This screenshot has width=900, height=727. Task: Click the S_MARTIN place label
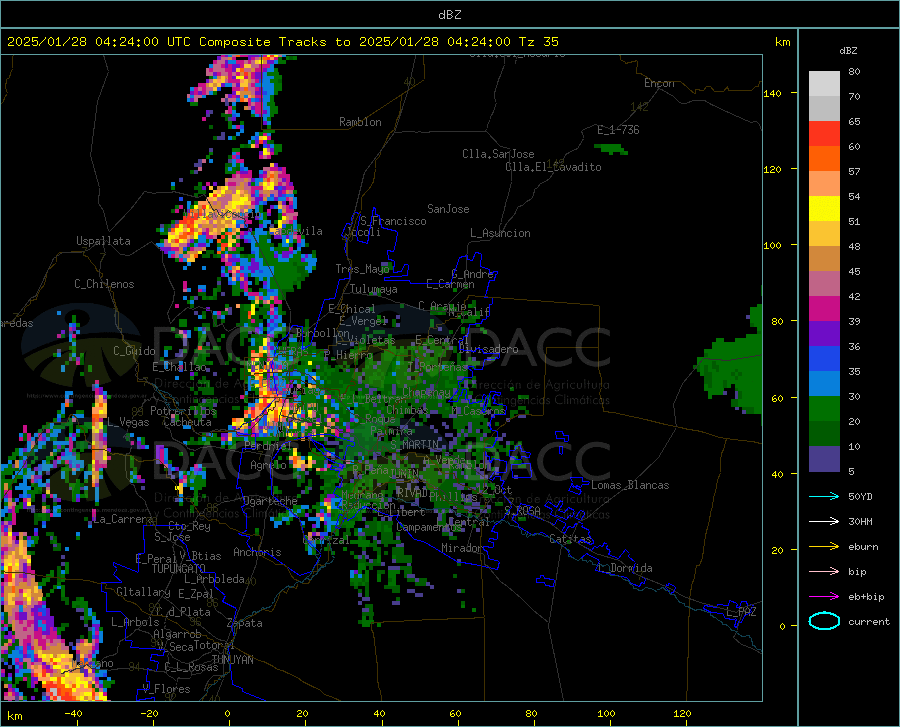point(415,445)
